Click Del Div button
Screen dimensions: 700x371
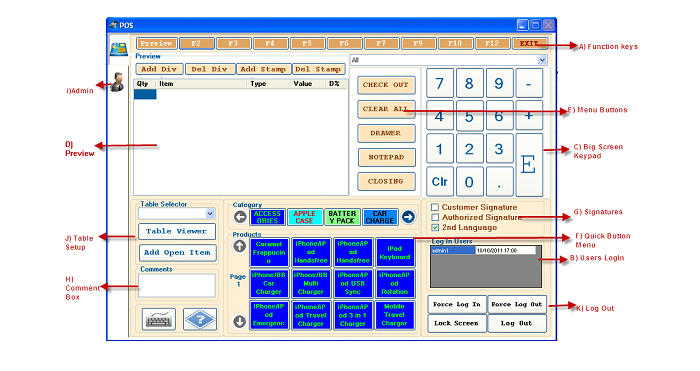[209, 69]
